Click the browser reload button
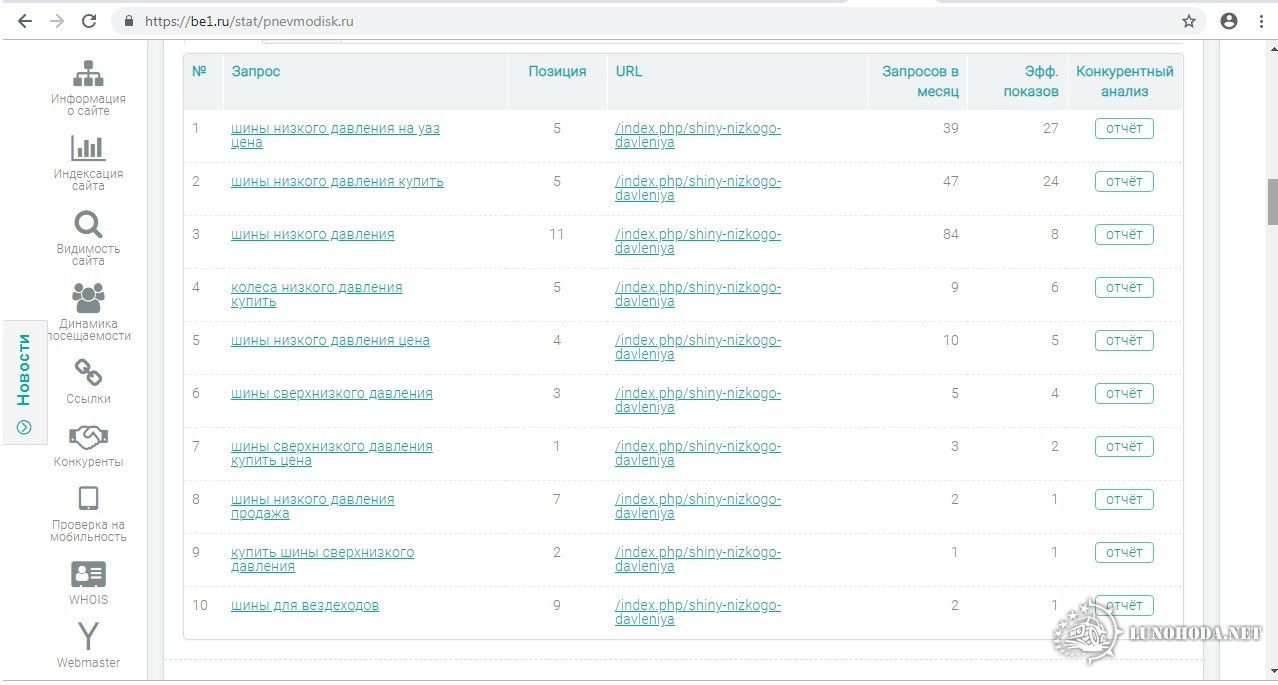This screenshot has width=1278, height=685. click(x=89, y=21)
